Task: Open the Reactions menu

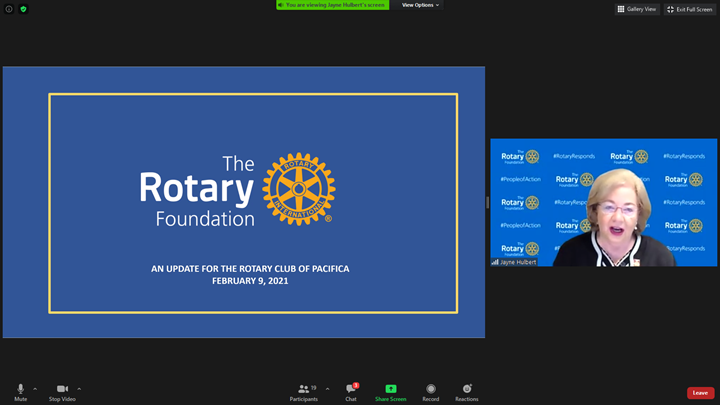Action: (467, 393)
